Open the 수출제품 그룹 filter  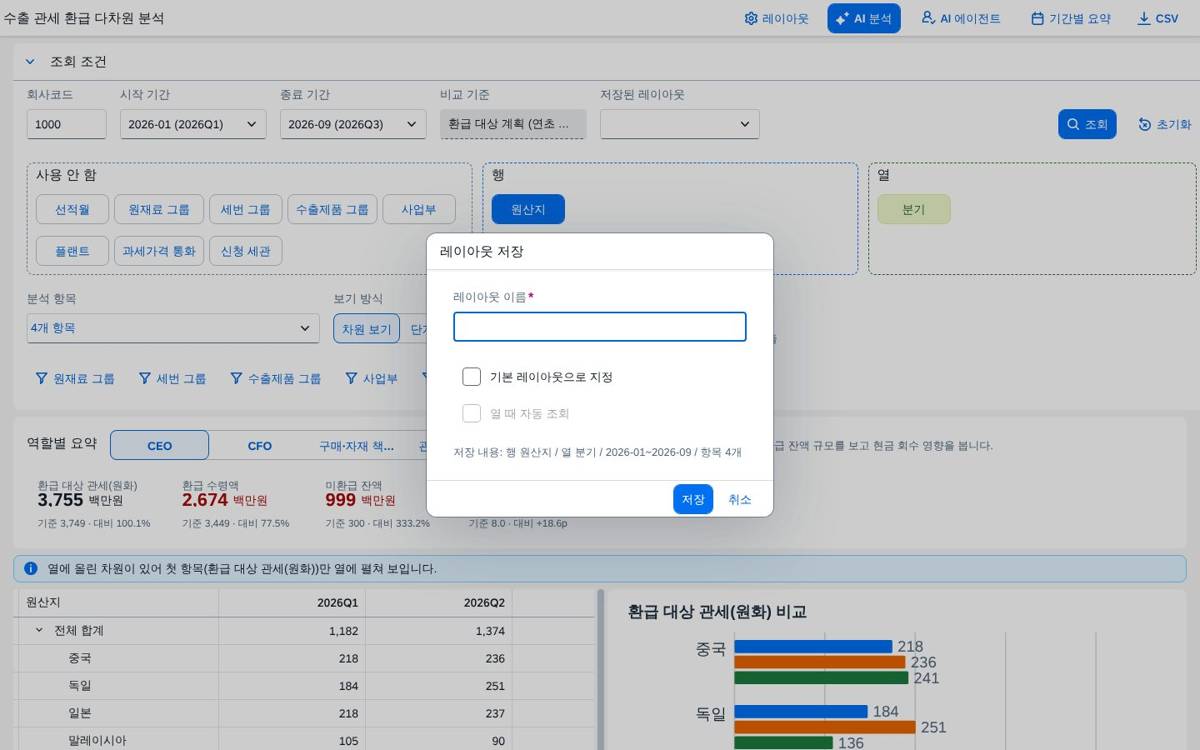click(275, 378)
